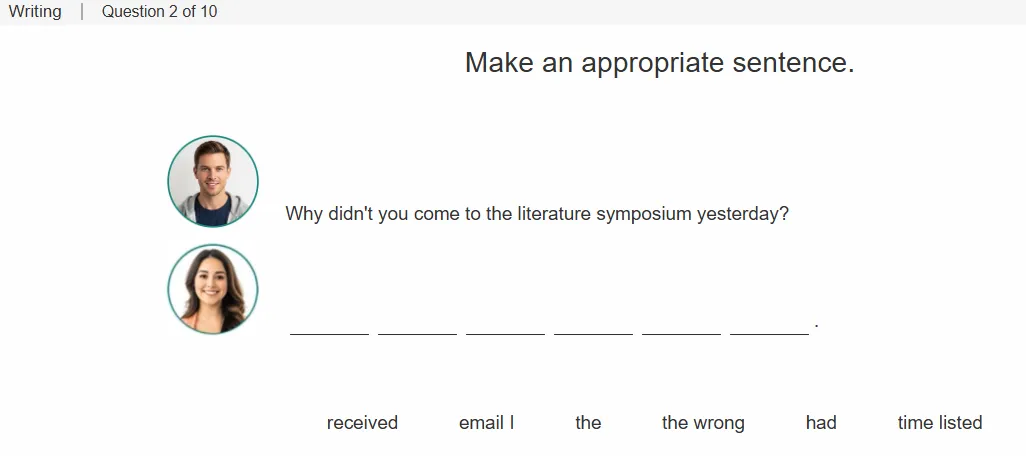
Task: Click the divider between Writing and Question
Action: click(x=82, y=12)
